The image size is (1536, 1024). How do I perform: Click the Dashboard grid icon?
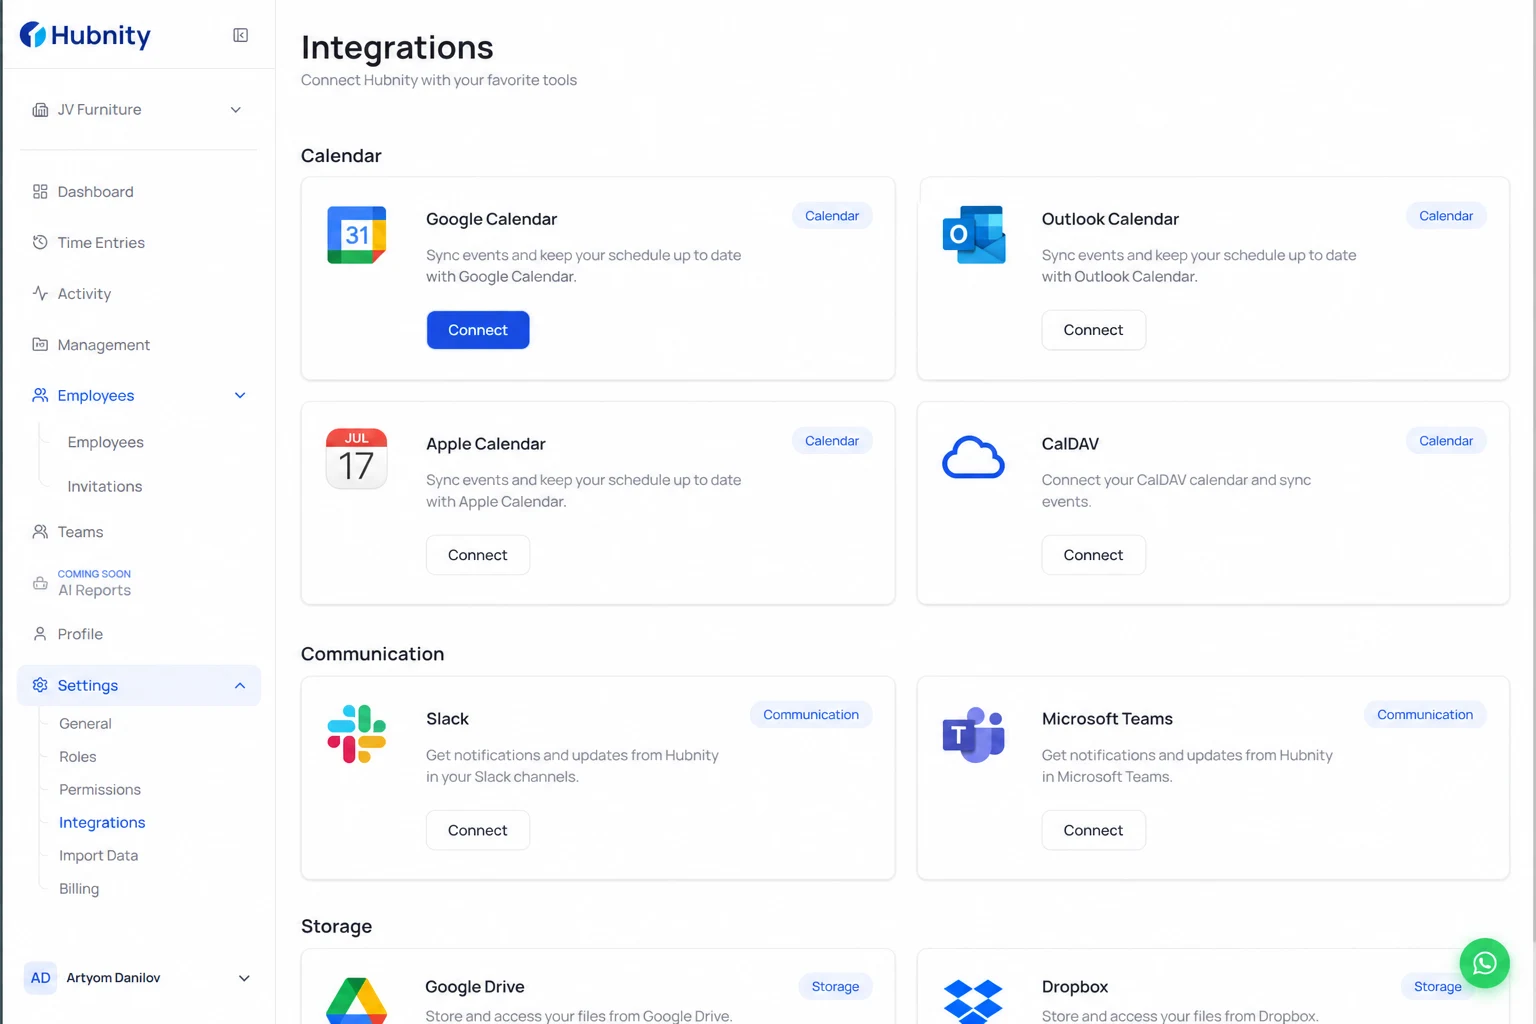(x=40, y=192)
